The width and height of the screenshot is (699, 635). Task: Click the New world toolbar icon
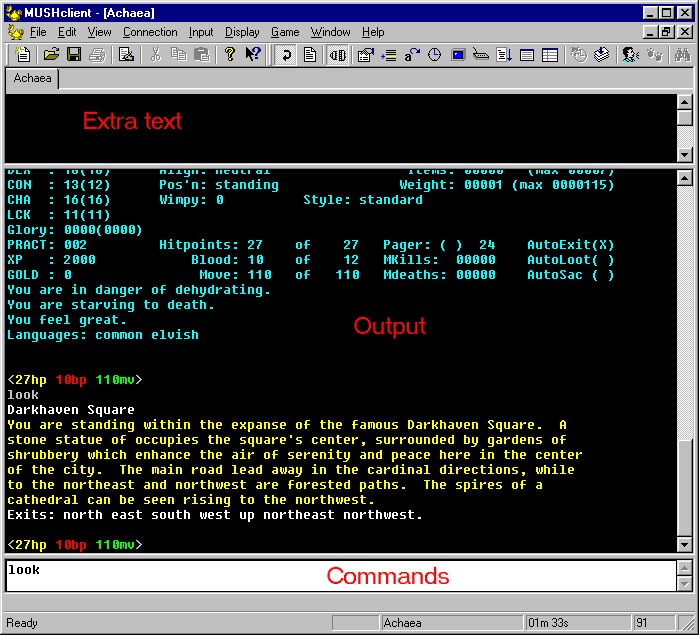[23, 55]
